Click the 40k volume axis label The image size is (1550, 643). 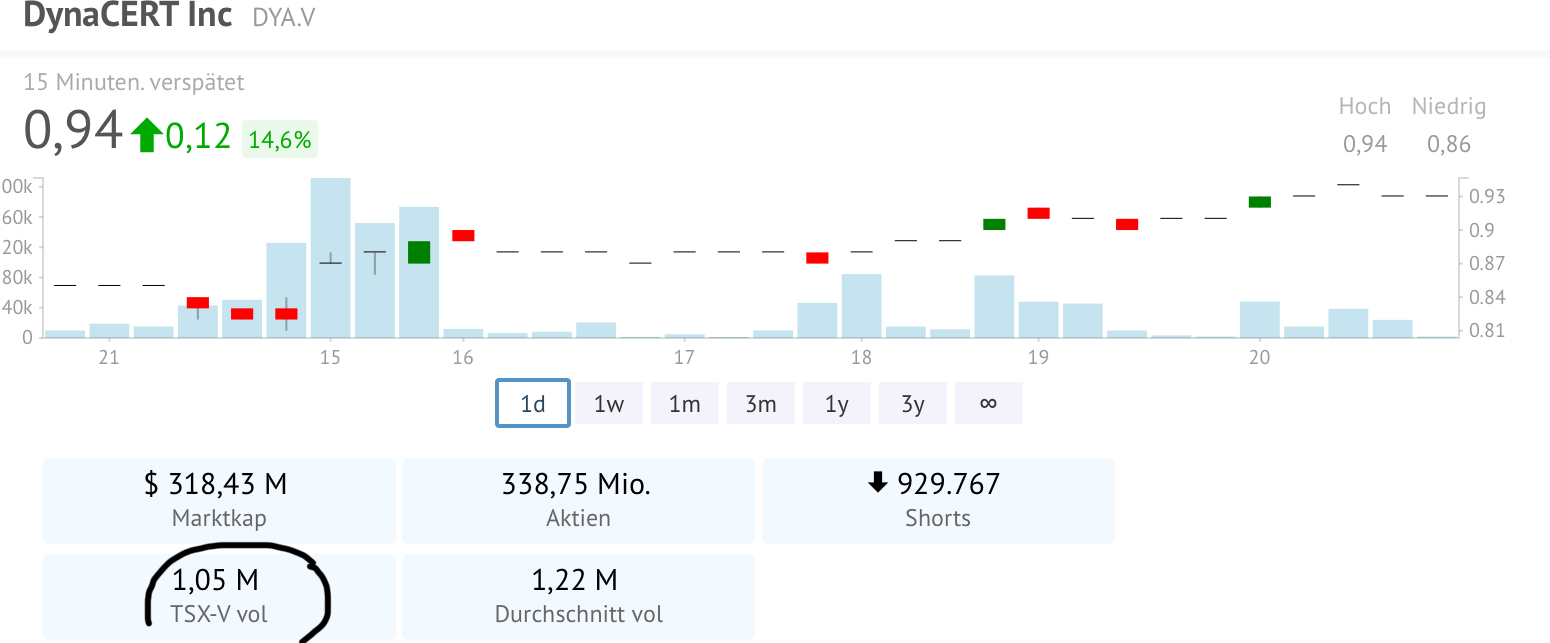(18, 308)
